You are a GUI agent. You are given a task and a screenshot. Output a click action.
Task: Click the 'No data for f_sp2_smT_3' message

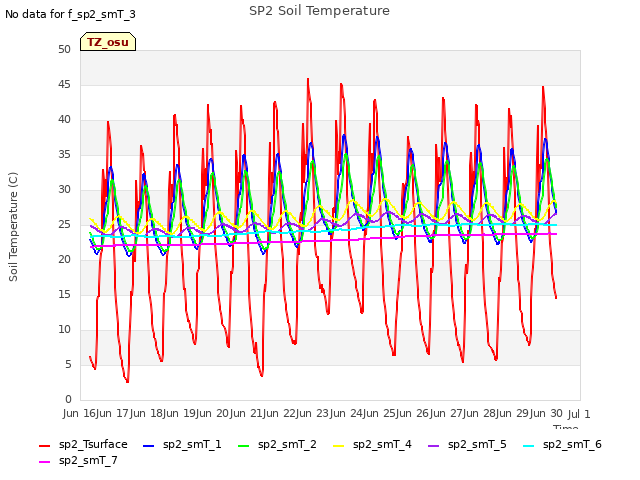pyautogui.click(x=70, y=14)
